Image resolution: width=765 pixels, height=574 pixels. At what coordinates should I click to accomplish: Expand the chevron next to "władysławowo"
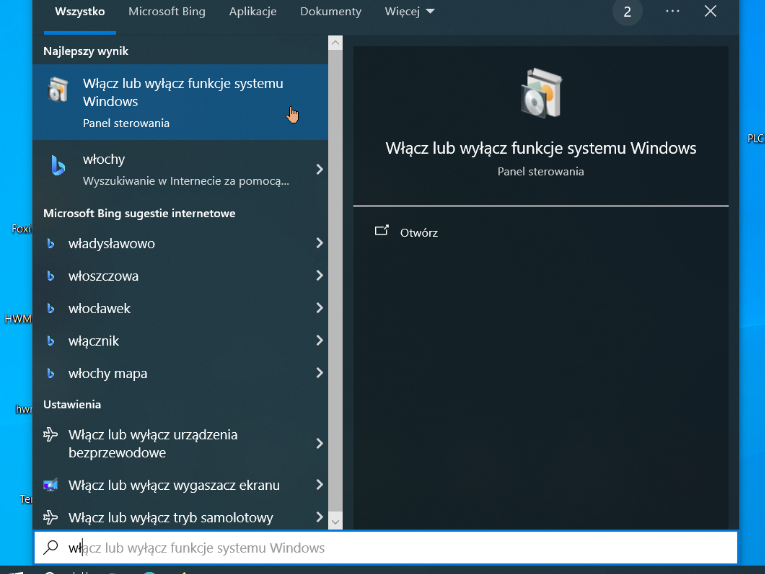tap(319, 243)
